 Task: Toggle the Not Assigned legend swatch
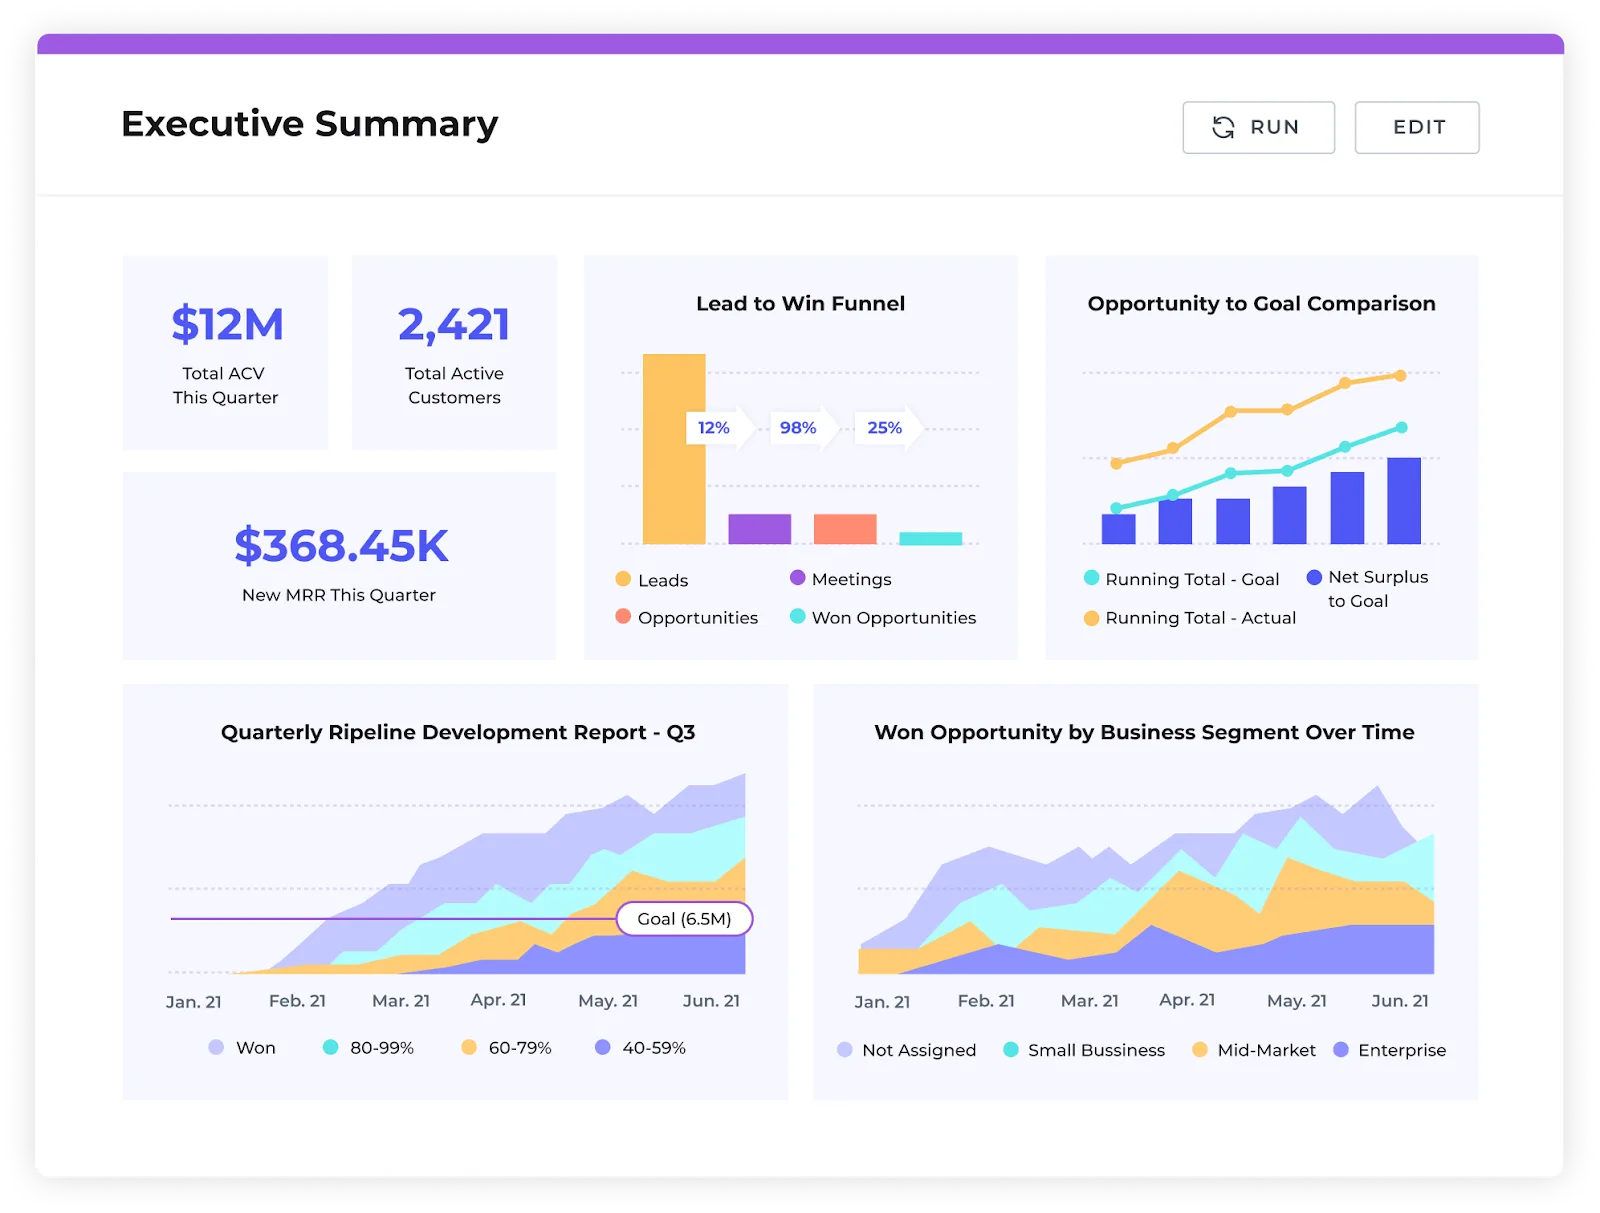(x=845, y=1050)
